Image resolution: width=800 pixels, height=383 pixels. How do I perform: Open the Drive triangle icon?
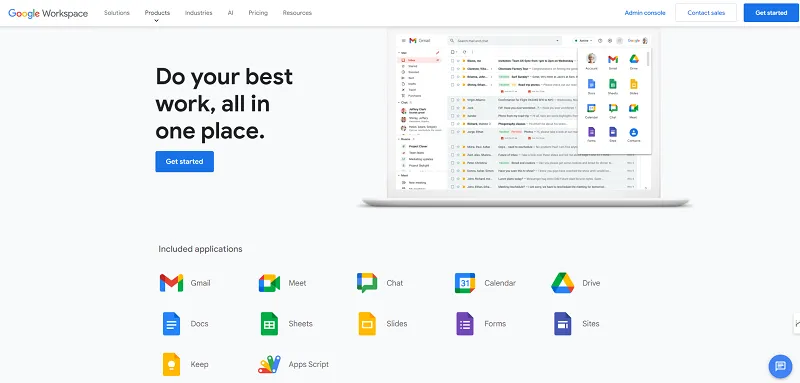click(x=563, y=283)
